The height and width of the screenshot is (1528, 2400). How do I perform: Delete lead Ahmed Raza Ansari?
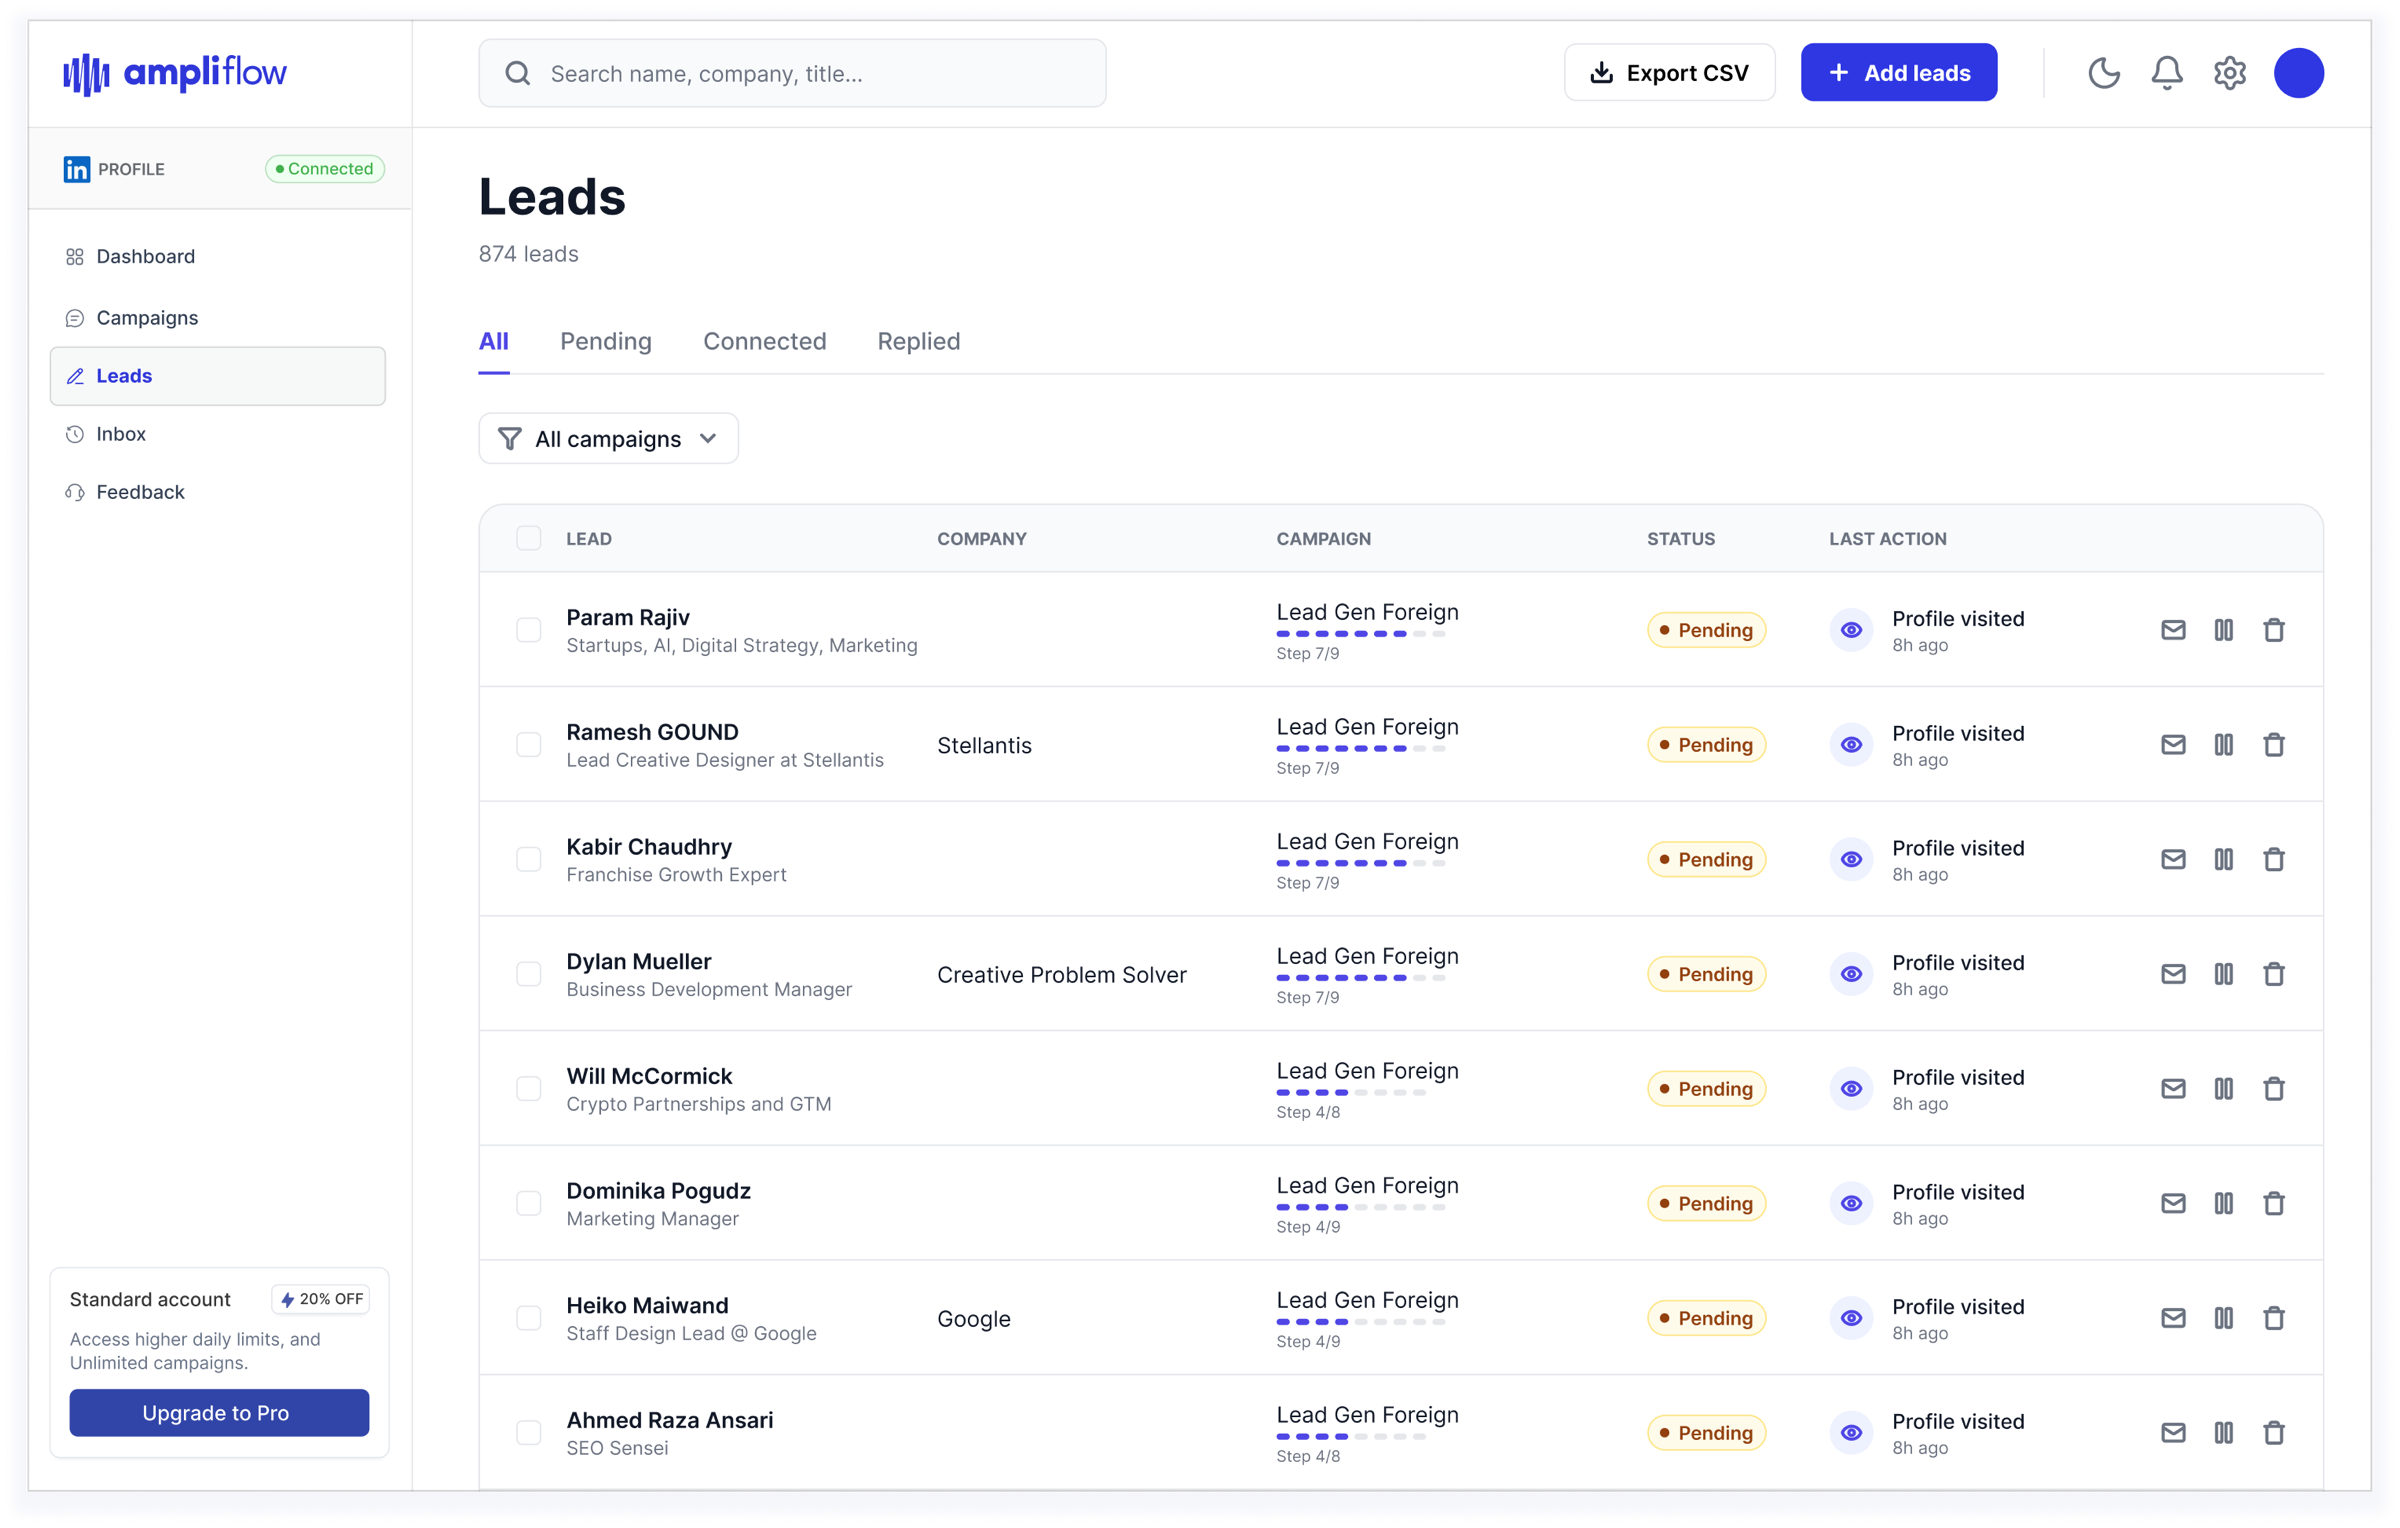(x=2274, y=1433)
